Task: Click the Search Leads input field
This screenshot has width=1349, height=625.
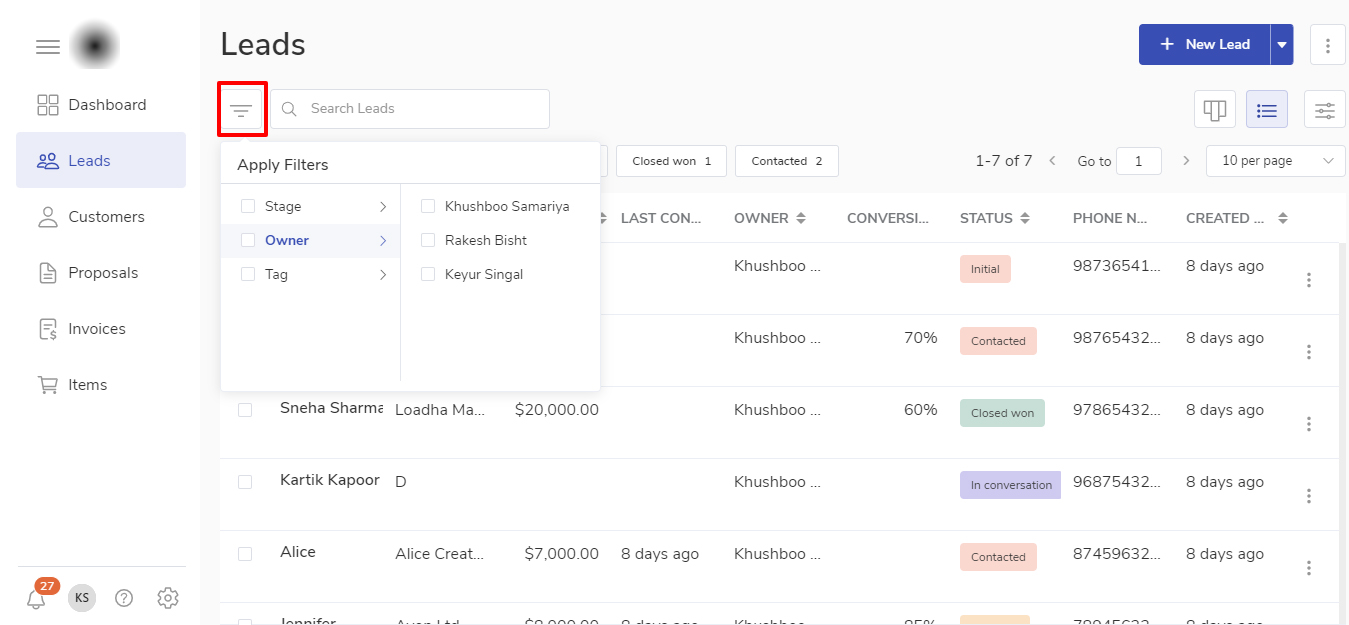Action: pos(420,109)
